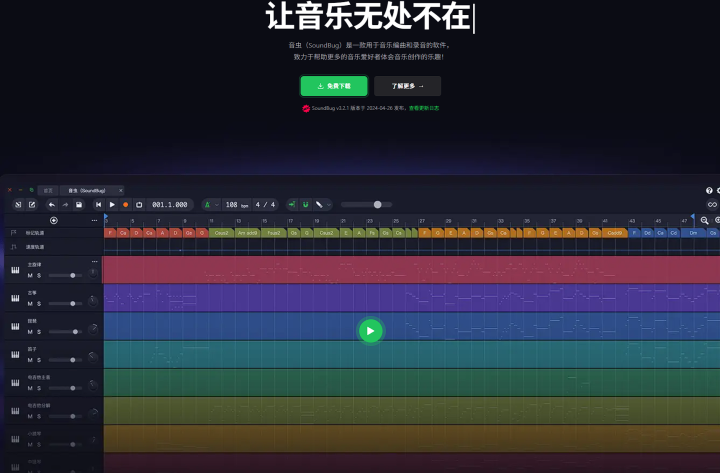
Task: Mute the first track with M
Action: (x=30, y=275)
